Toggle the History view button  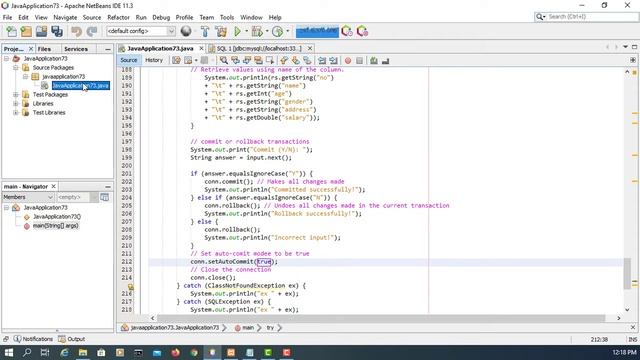(x=154, y=60)
